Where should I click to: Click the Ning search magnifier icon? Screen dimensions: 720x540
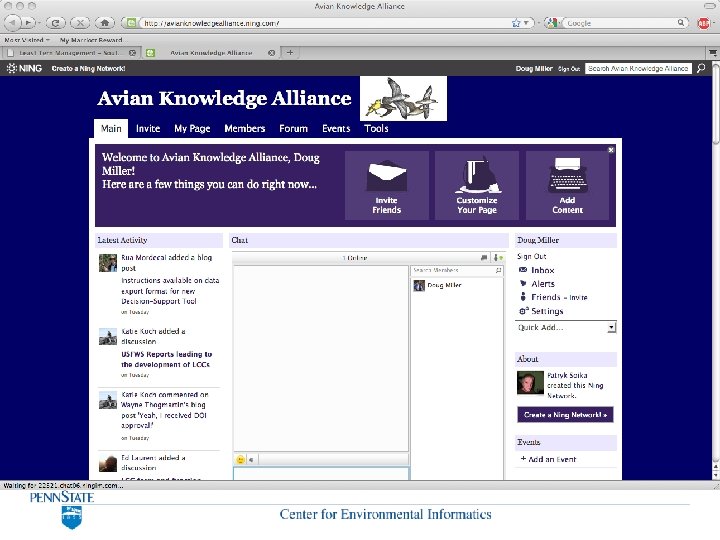(701, 68)
